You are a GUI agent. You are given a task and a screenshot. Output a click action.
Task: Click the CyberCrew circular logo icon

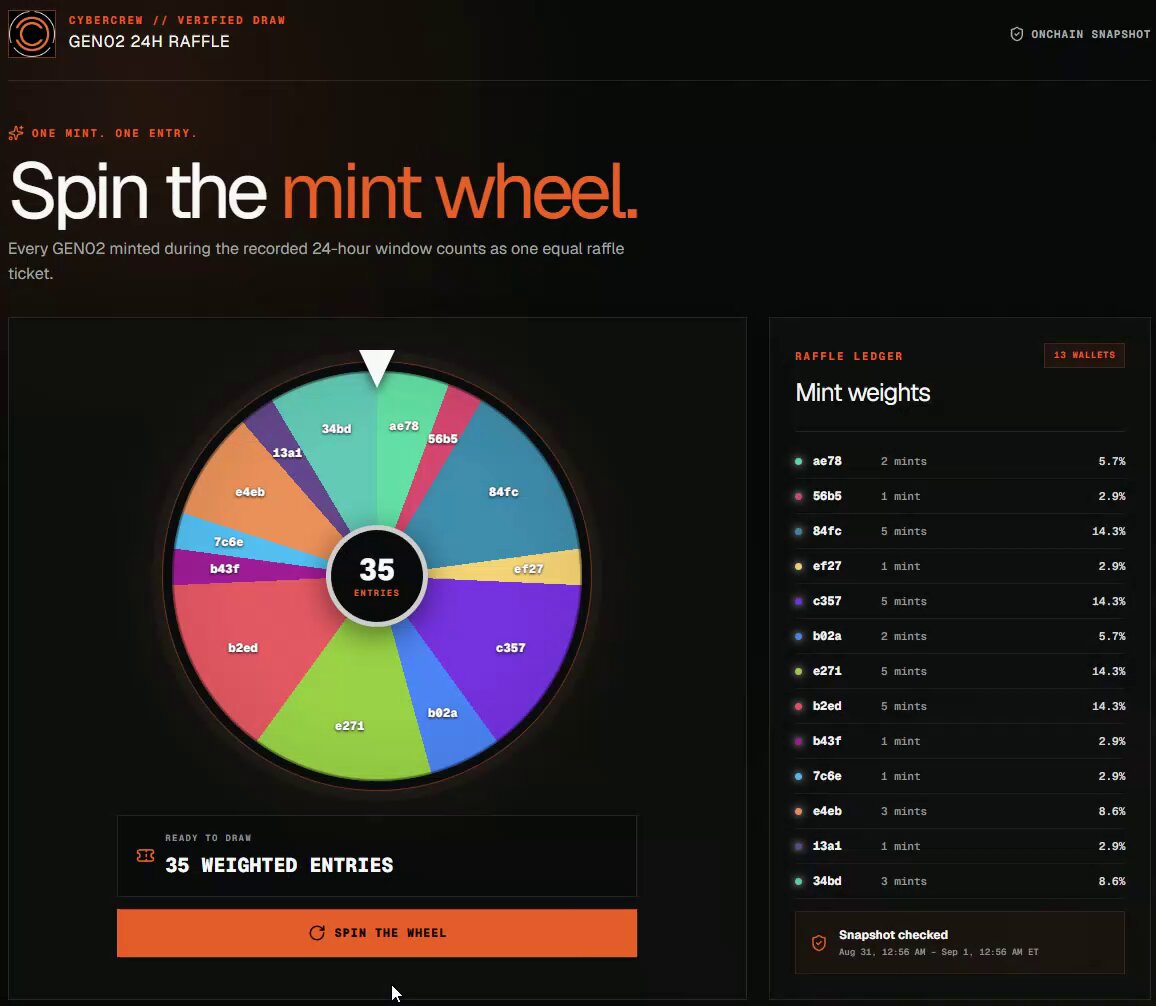click(x=32, y=33)
